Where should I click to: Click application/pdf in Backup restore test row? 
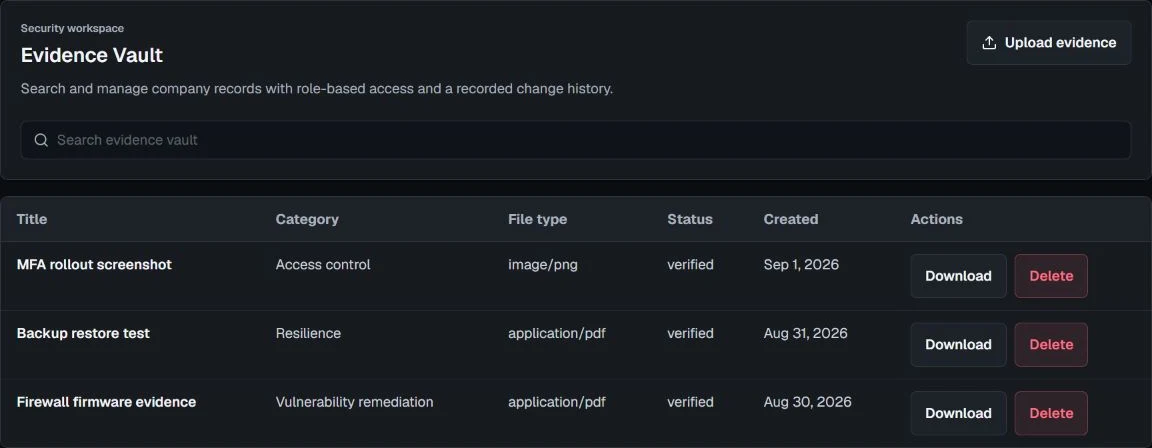coord(556,333)
